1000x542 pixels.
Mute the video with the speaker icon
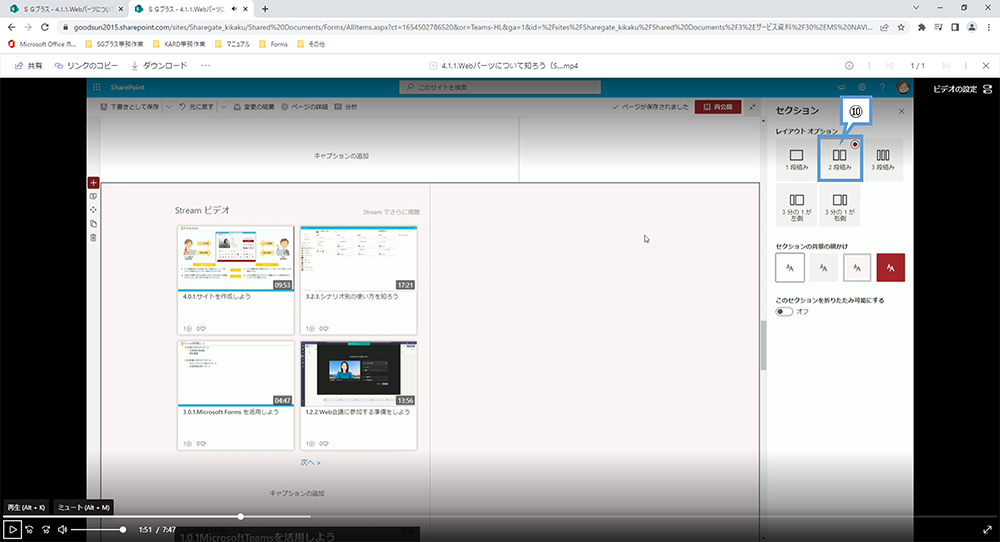(x=62, y=529)
